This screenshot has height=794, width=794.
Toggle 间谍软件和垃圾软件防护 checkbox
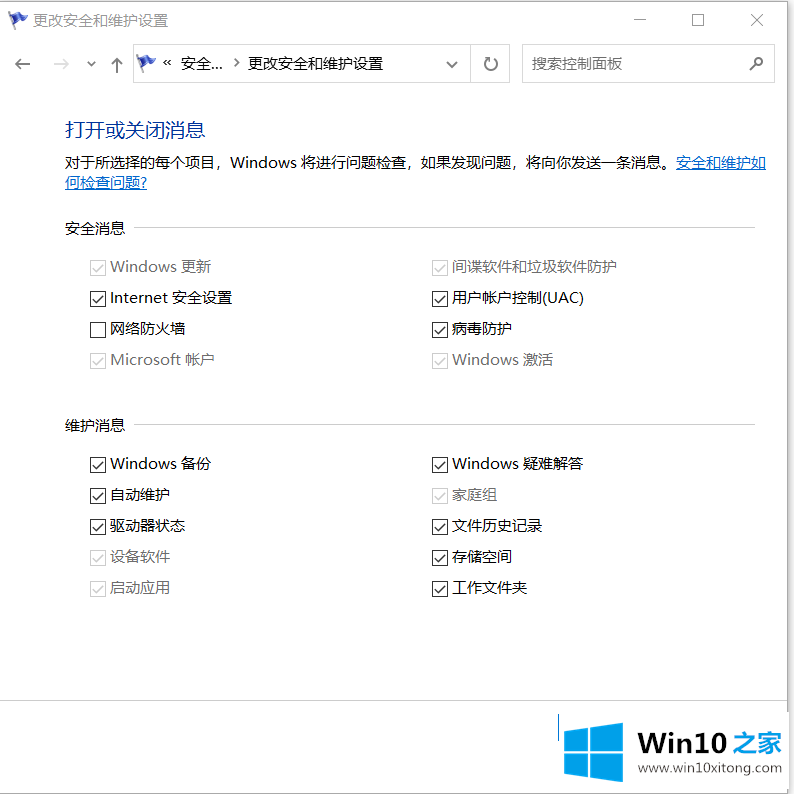coord(440,267)
